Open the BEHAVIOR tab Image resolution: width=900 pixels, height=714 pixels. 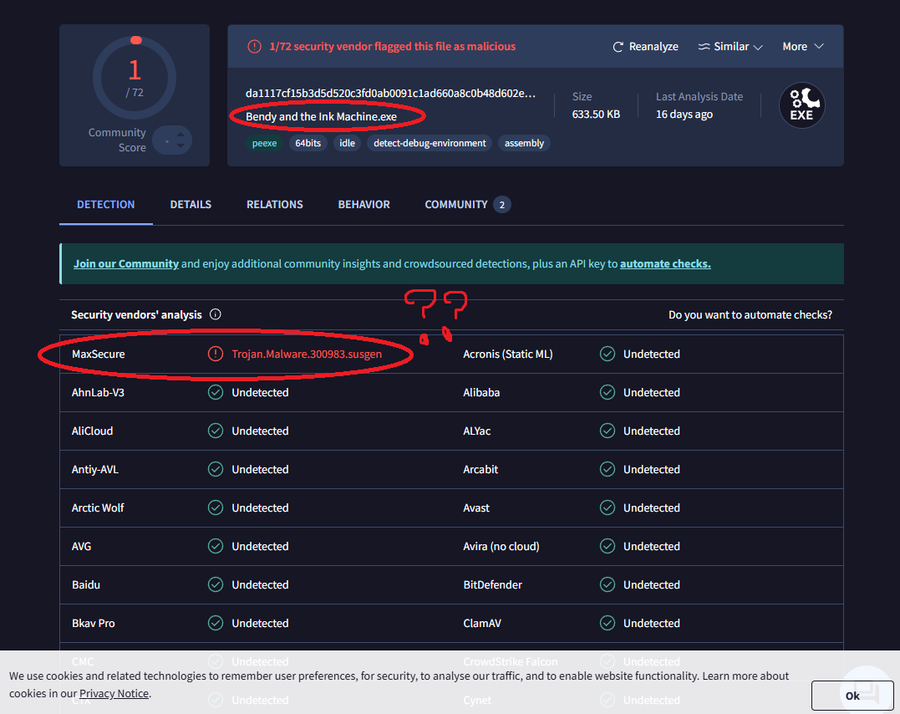(x=364, y=204)
